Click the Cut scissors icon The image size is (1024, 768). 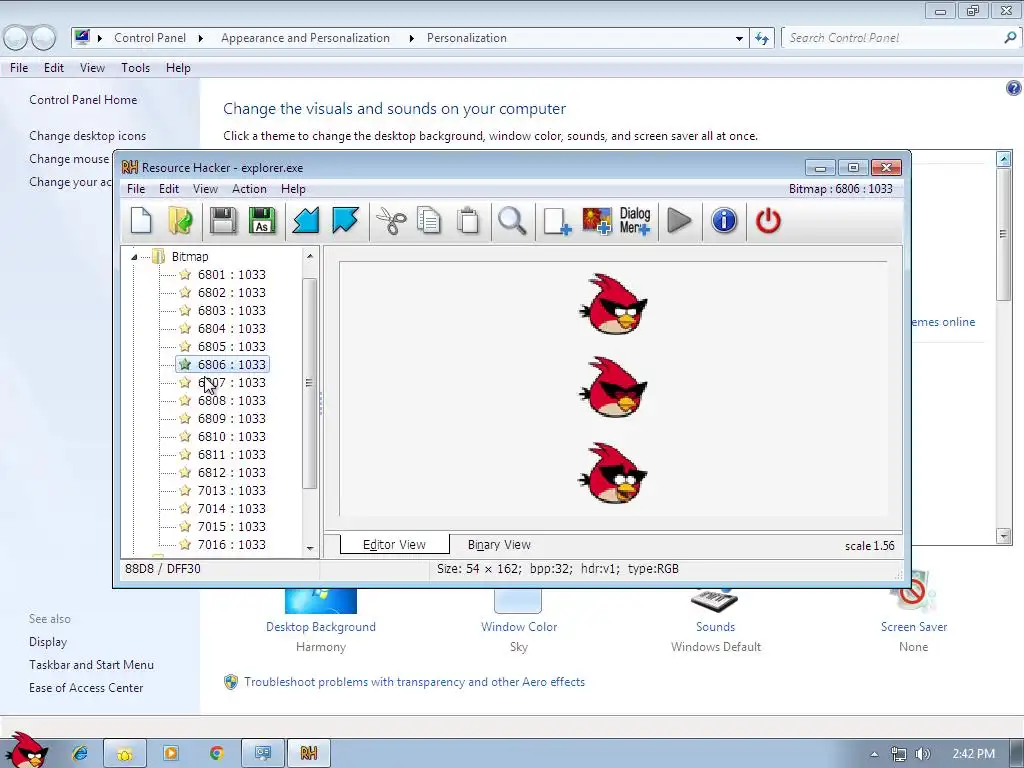[391, 221]
